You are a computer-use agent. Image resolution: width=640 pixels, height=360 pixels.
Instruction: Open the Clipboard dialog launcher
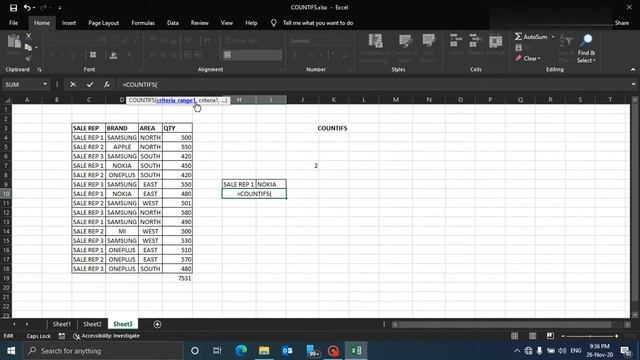[40, 70]
